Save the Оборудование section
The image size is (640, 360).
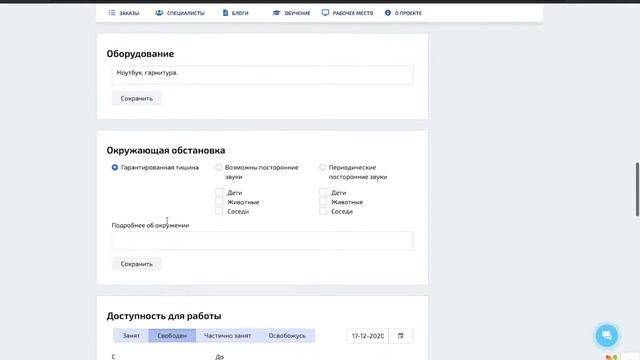pyautogui.click(x=137, y=98)
